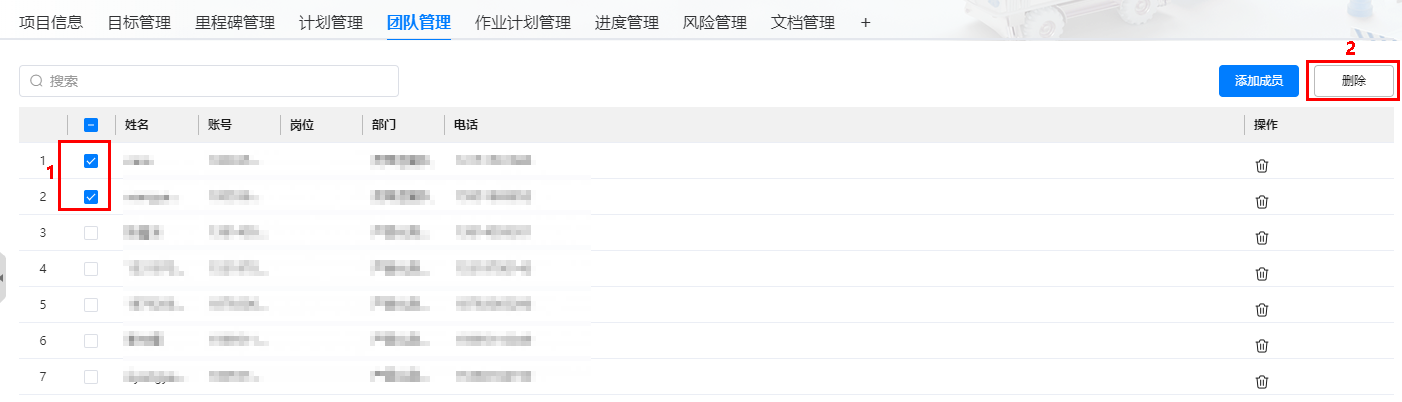Focus the 搜索 input field
The height and width of the screenshot is (402, 1402).
click(x=209, y=81)
